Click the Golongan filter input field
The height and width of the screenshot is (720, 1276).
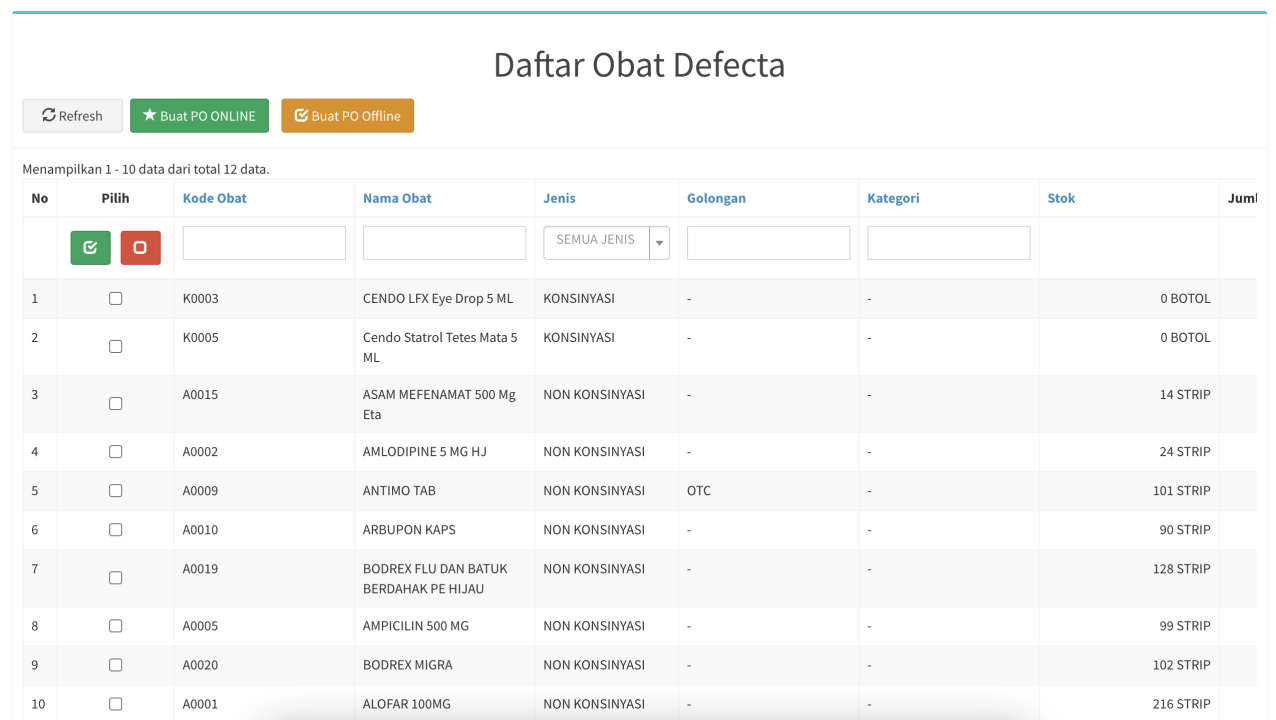pos(768,243)
